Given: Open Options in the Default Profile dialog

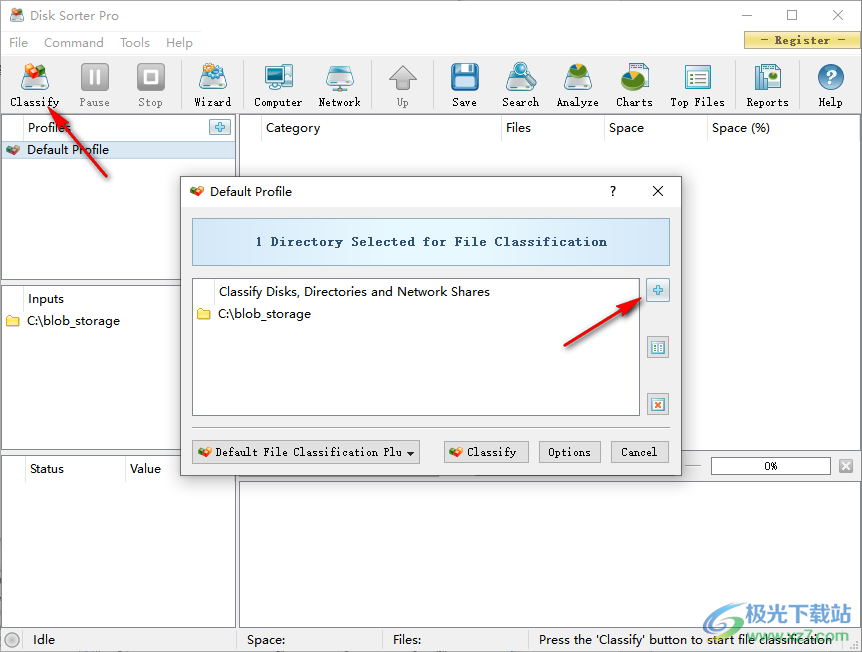Looking at the screenshot, I should (x=570, y=452).
